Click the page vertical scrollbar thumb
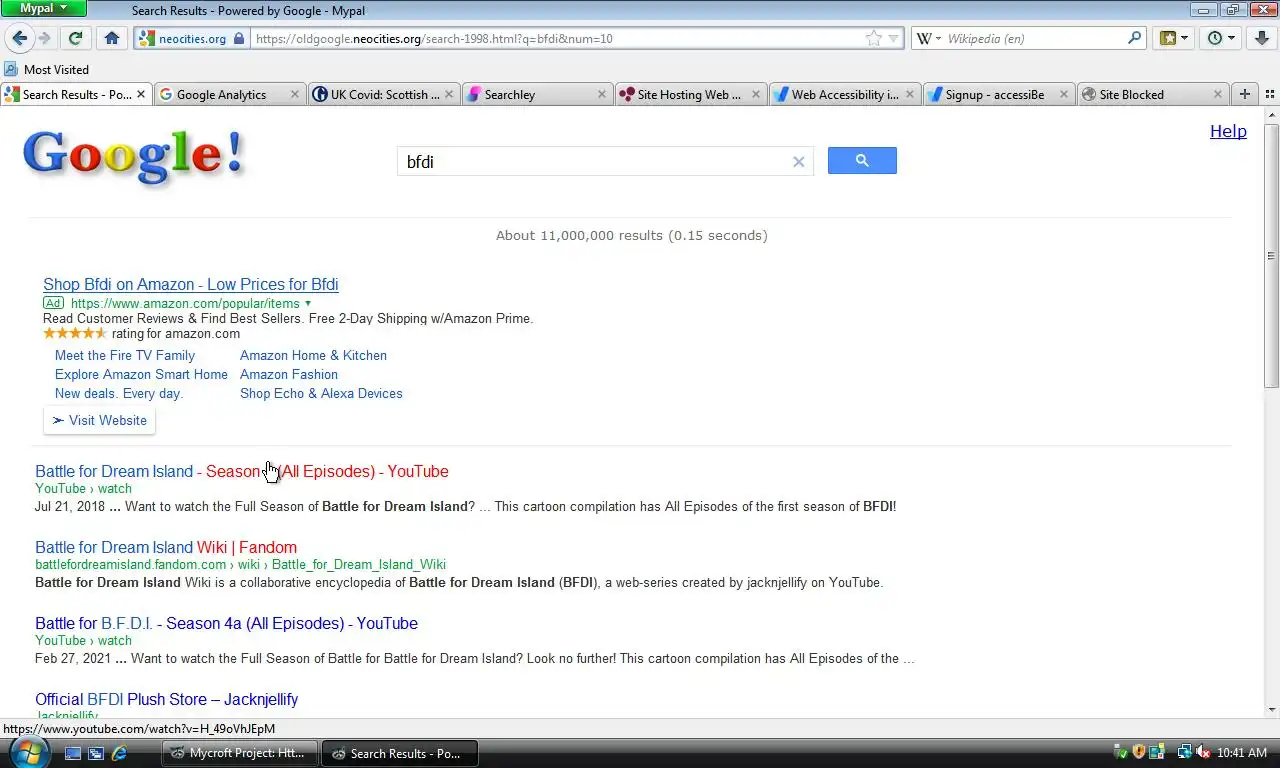This screenshot has width=1280, height=768. tap(1271, 255)
